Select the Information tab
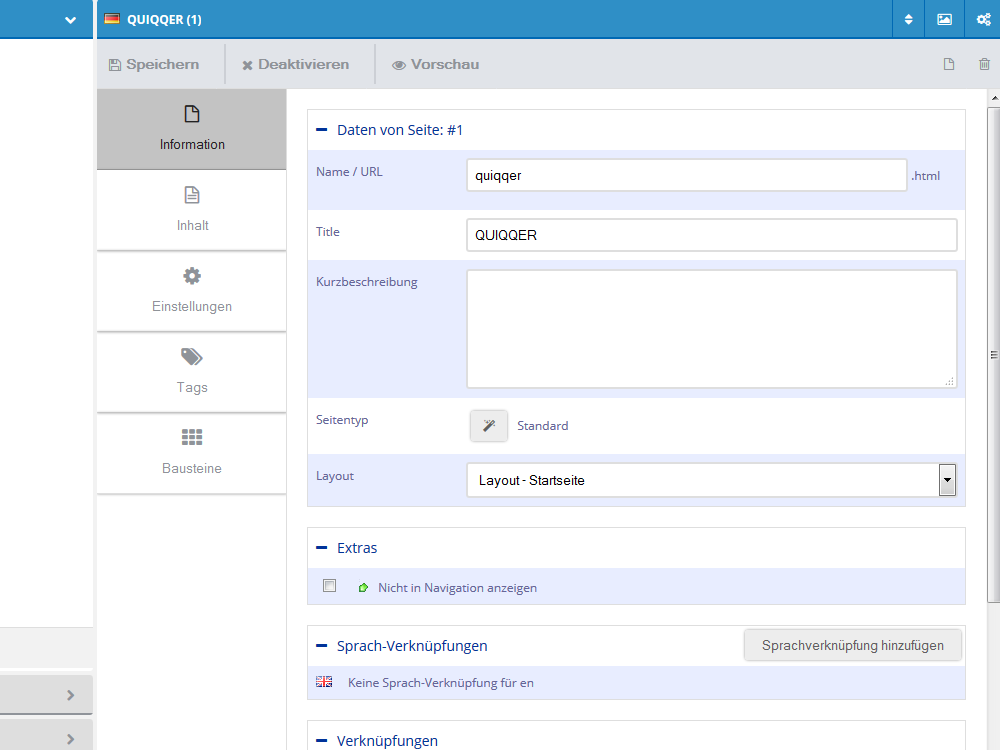1000x750 pixels. click(x=191, y=129)
